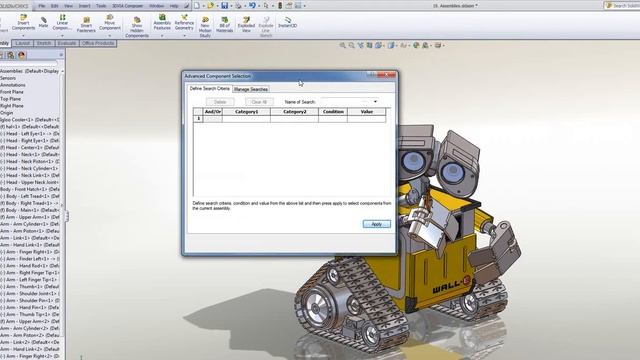Click the Zoom to Area magnifier icon
The image size is (640, 360).
click(351, 45)
